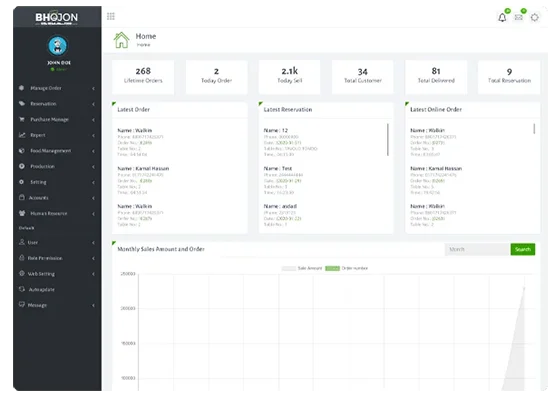Click the Today Order card
555x397 pixels.
click(x=216, y=77)
